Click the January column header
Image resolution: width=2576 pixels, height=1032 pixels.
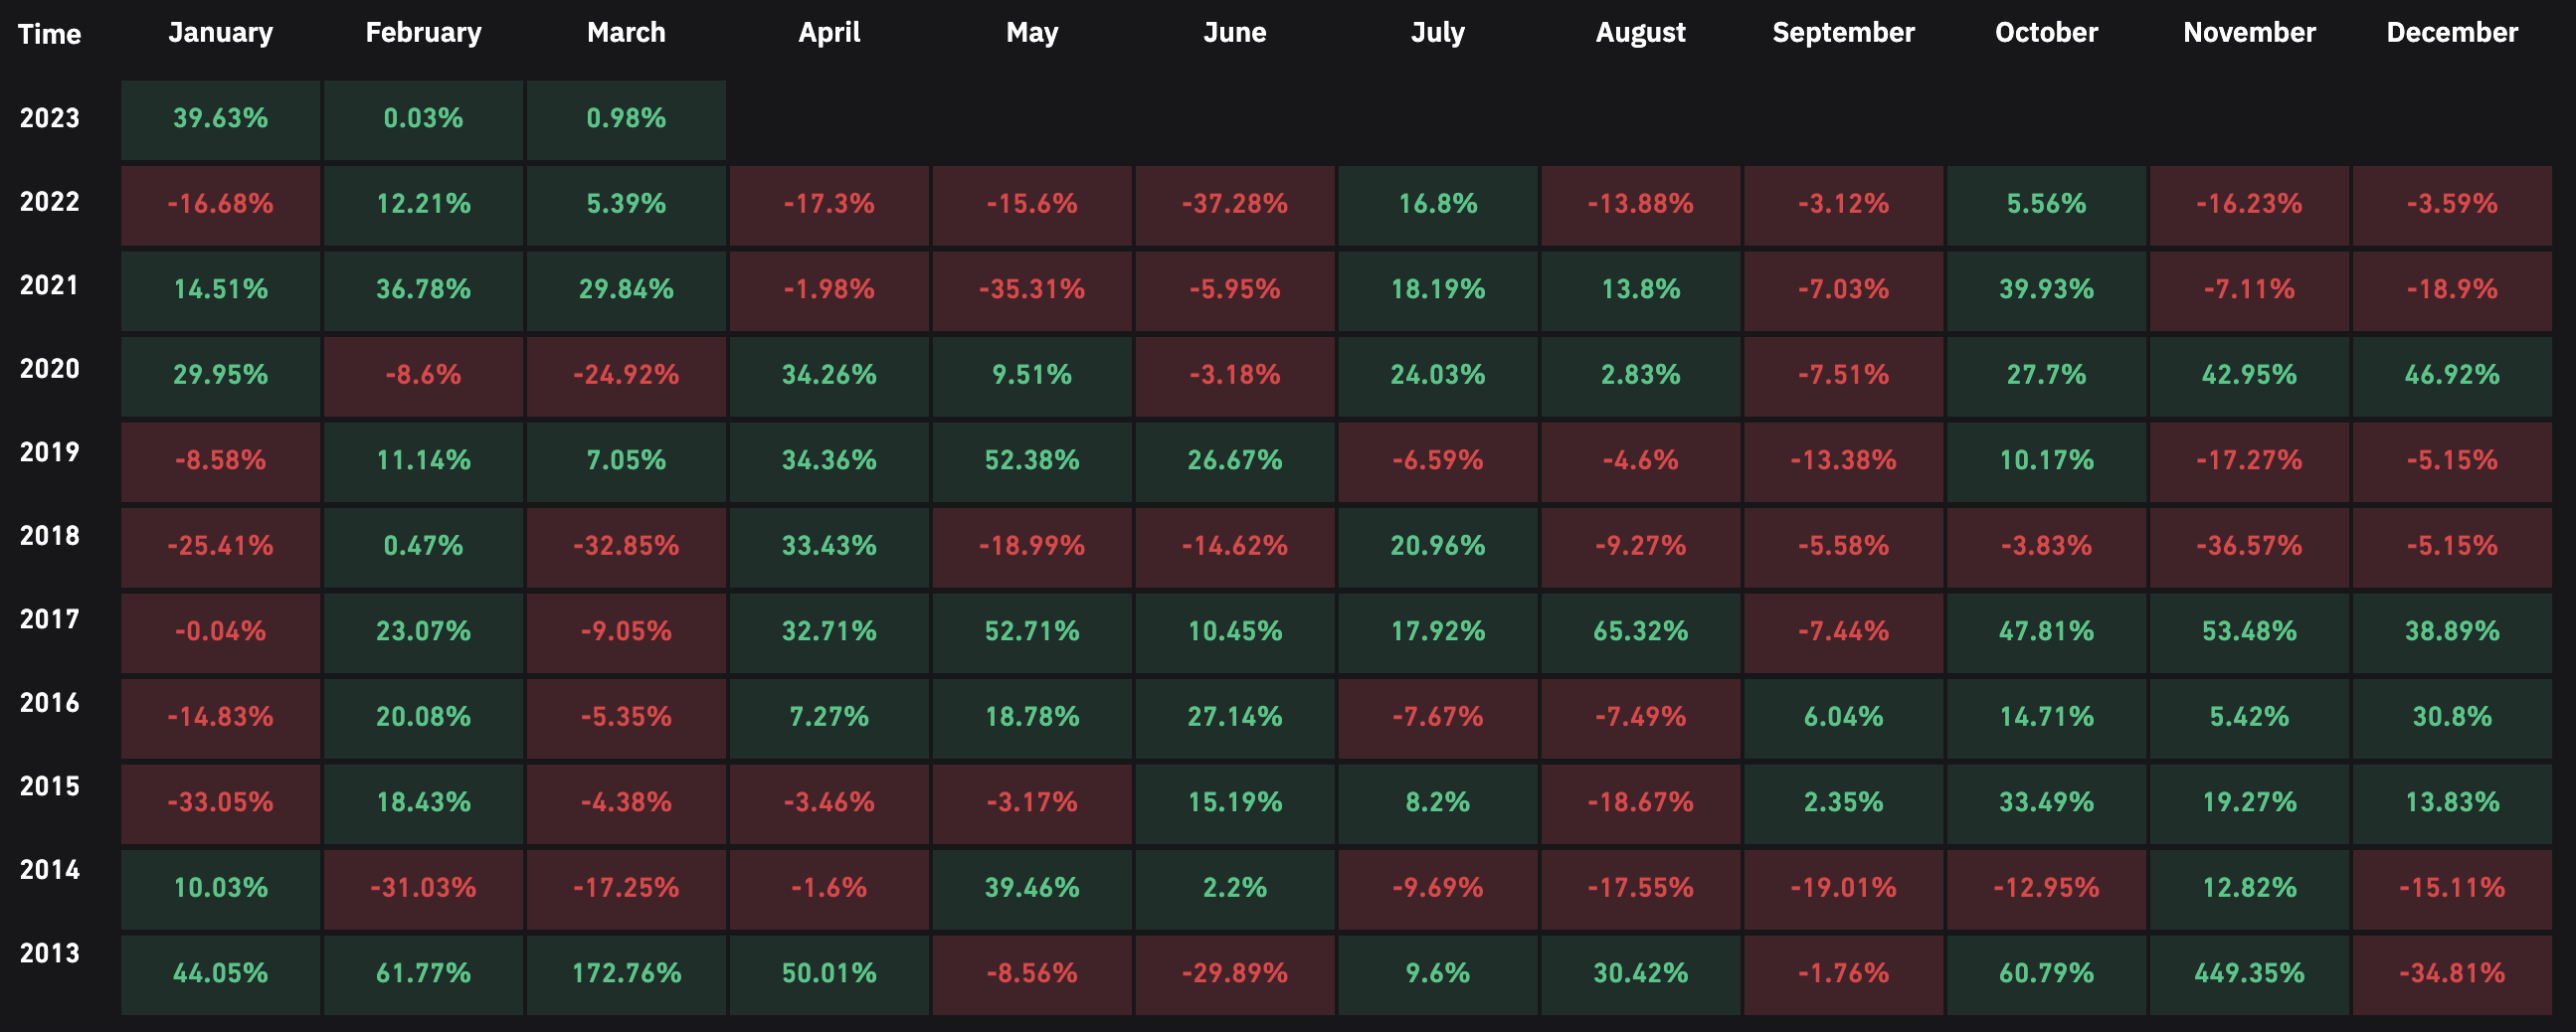click(220, 33)
